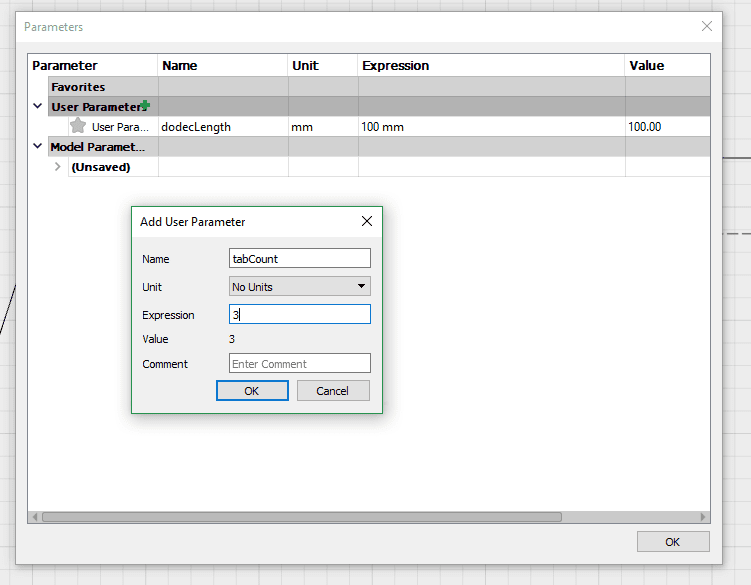The height and width of the screenshot is (585, 751).
Task: Click the scrollbar left arrow
Action: pyautogui.click(x=34, y=517)
